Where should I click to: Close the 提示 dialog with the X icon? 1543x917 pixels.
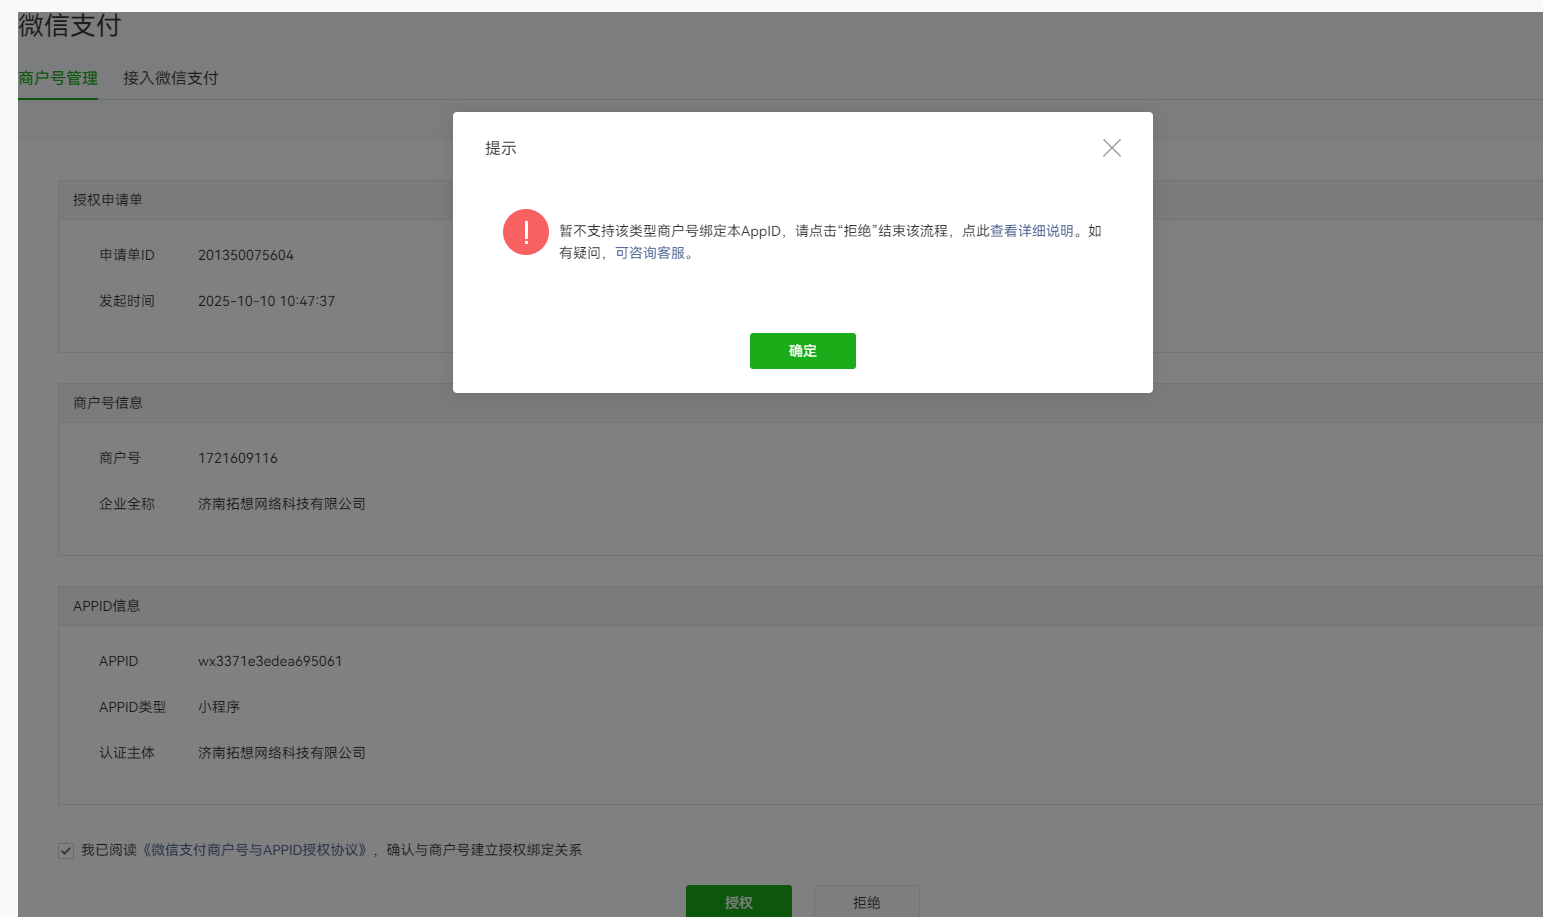click(x=1111, y=148)
